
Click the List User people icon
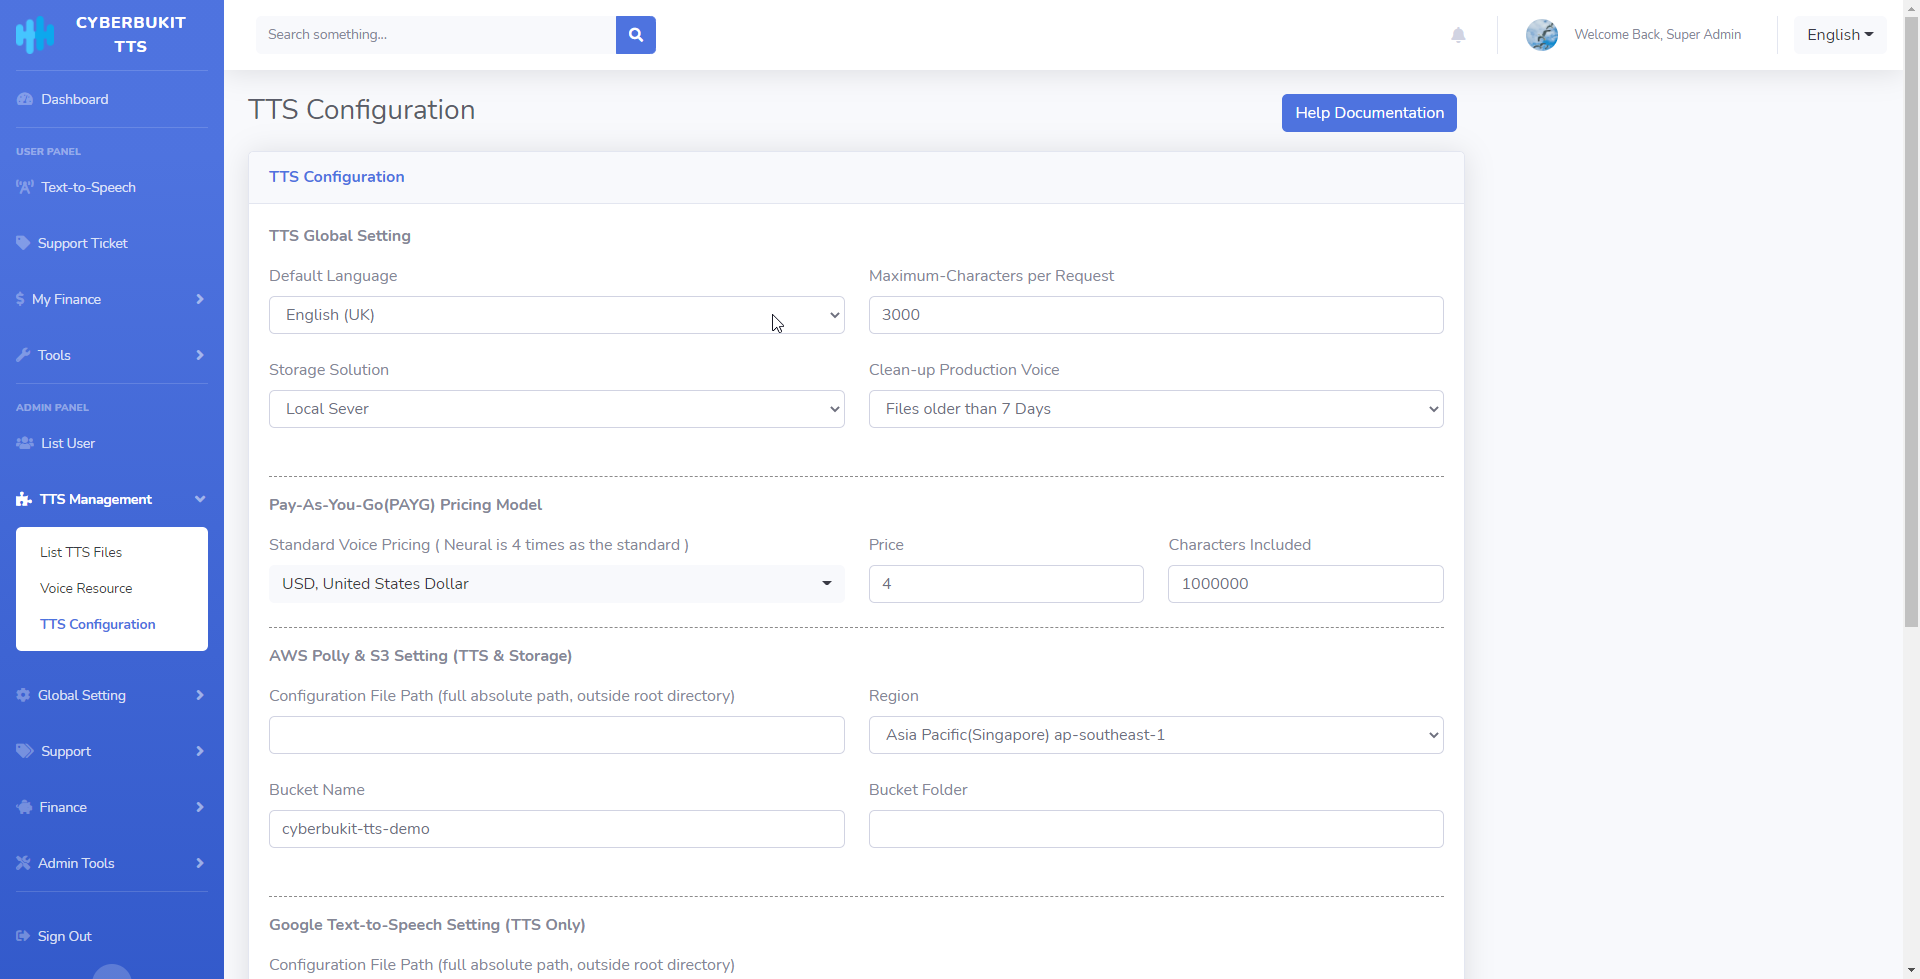pyautogui.click(x=25, y=443)
